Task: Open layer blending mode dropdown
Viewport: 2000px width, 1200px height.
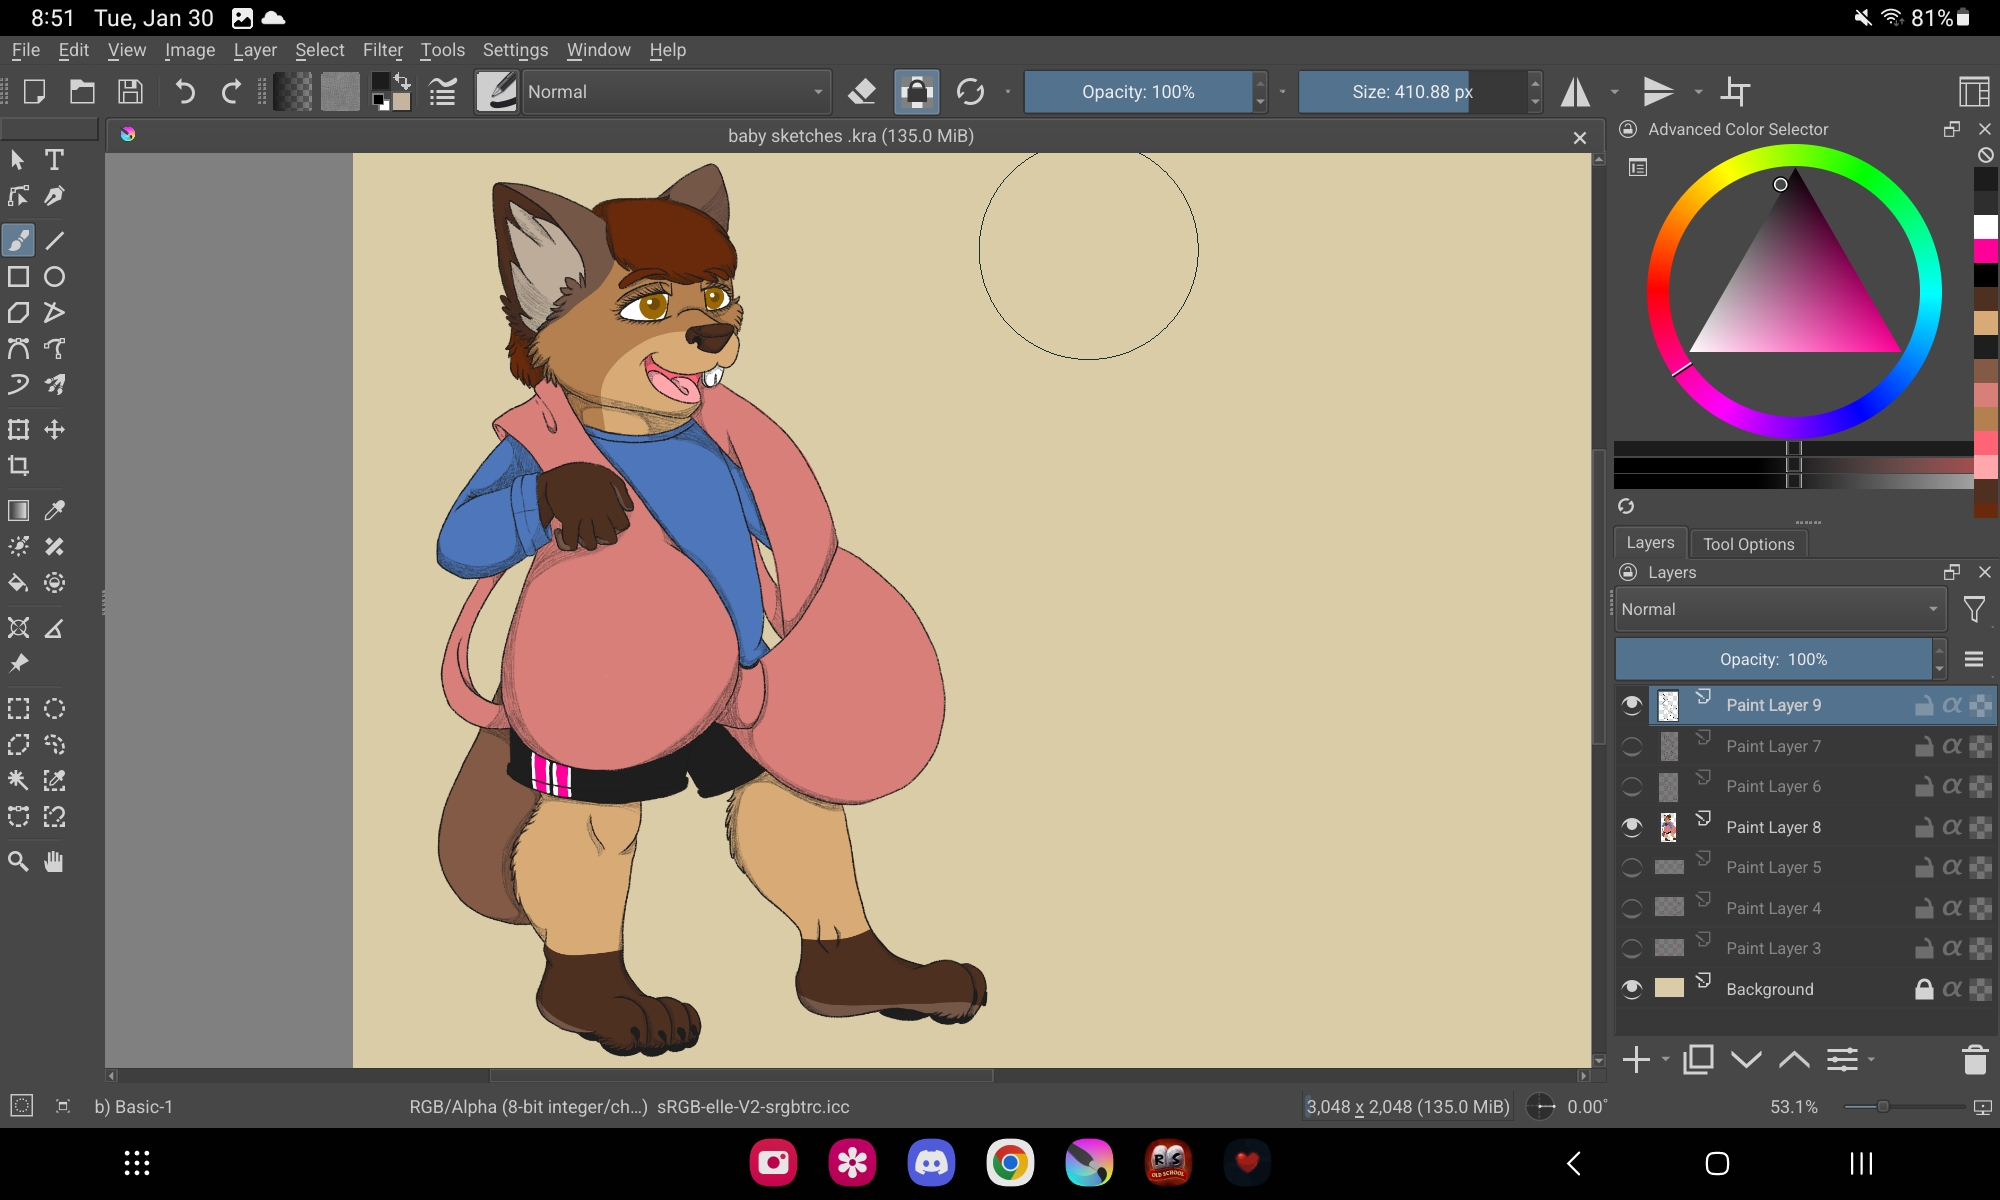Action: click(x=1779, y=609)
